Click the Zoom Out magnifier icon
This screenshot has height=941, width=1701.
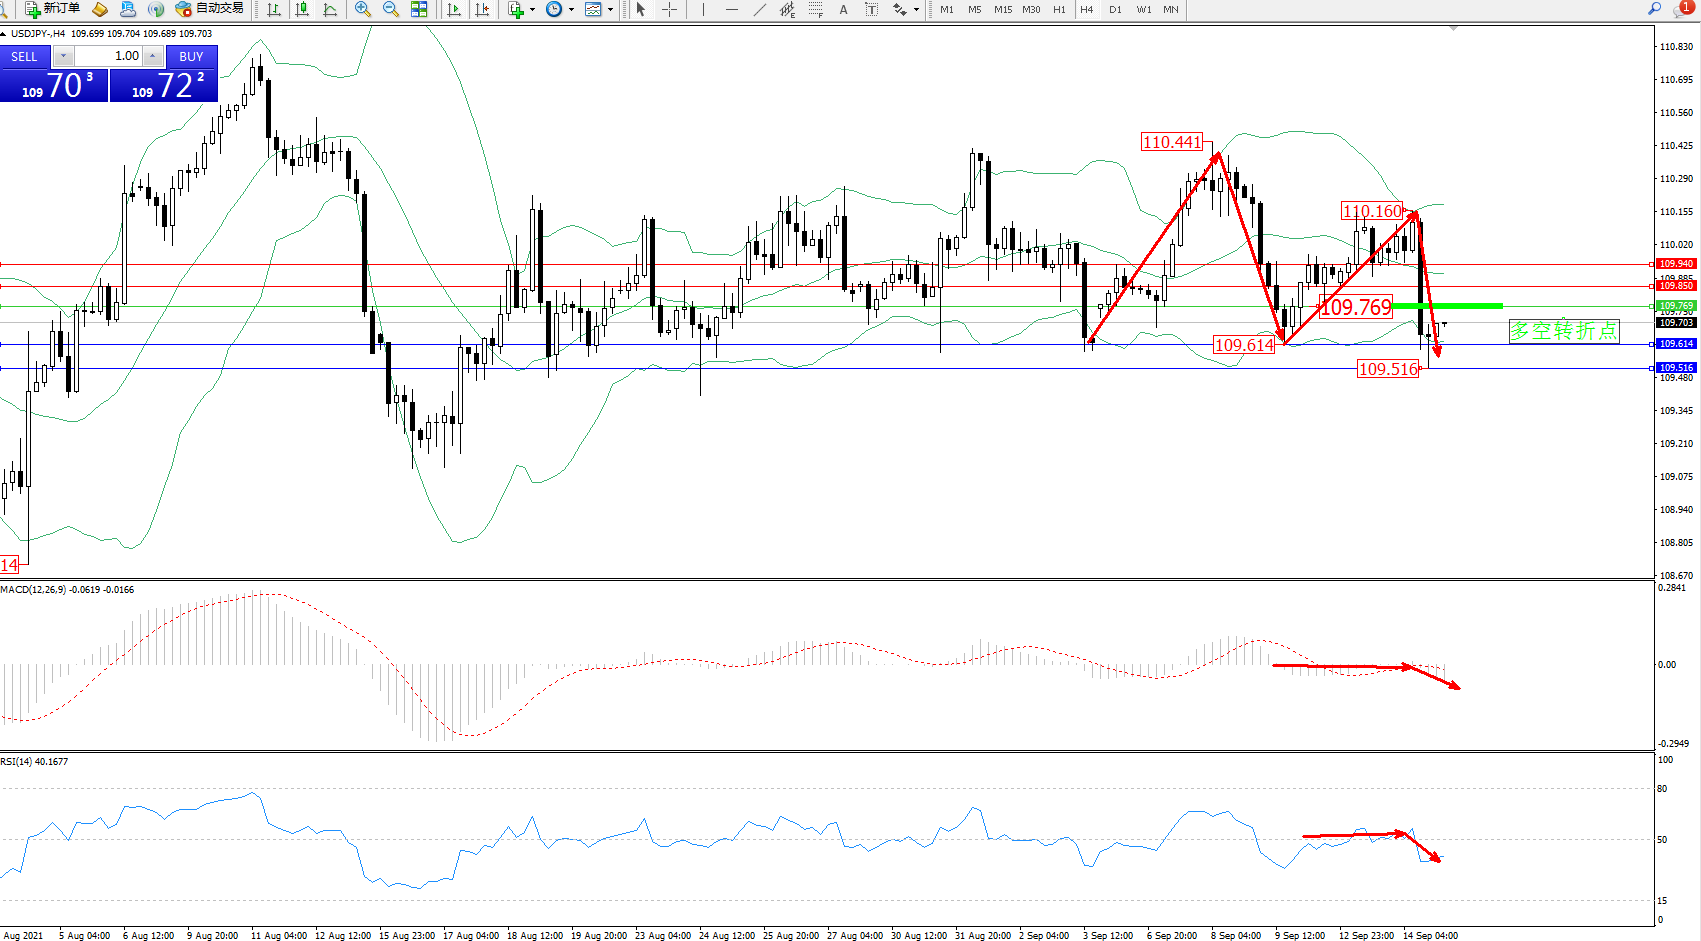click(x=391, y=9)
